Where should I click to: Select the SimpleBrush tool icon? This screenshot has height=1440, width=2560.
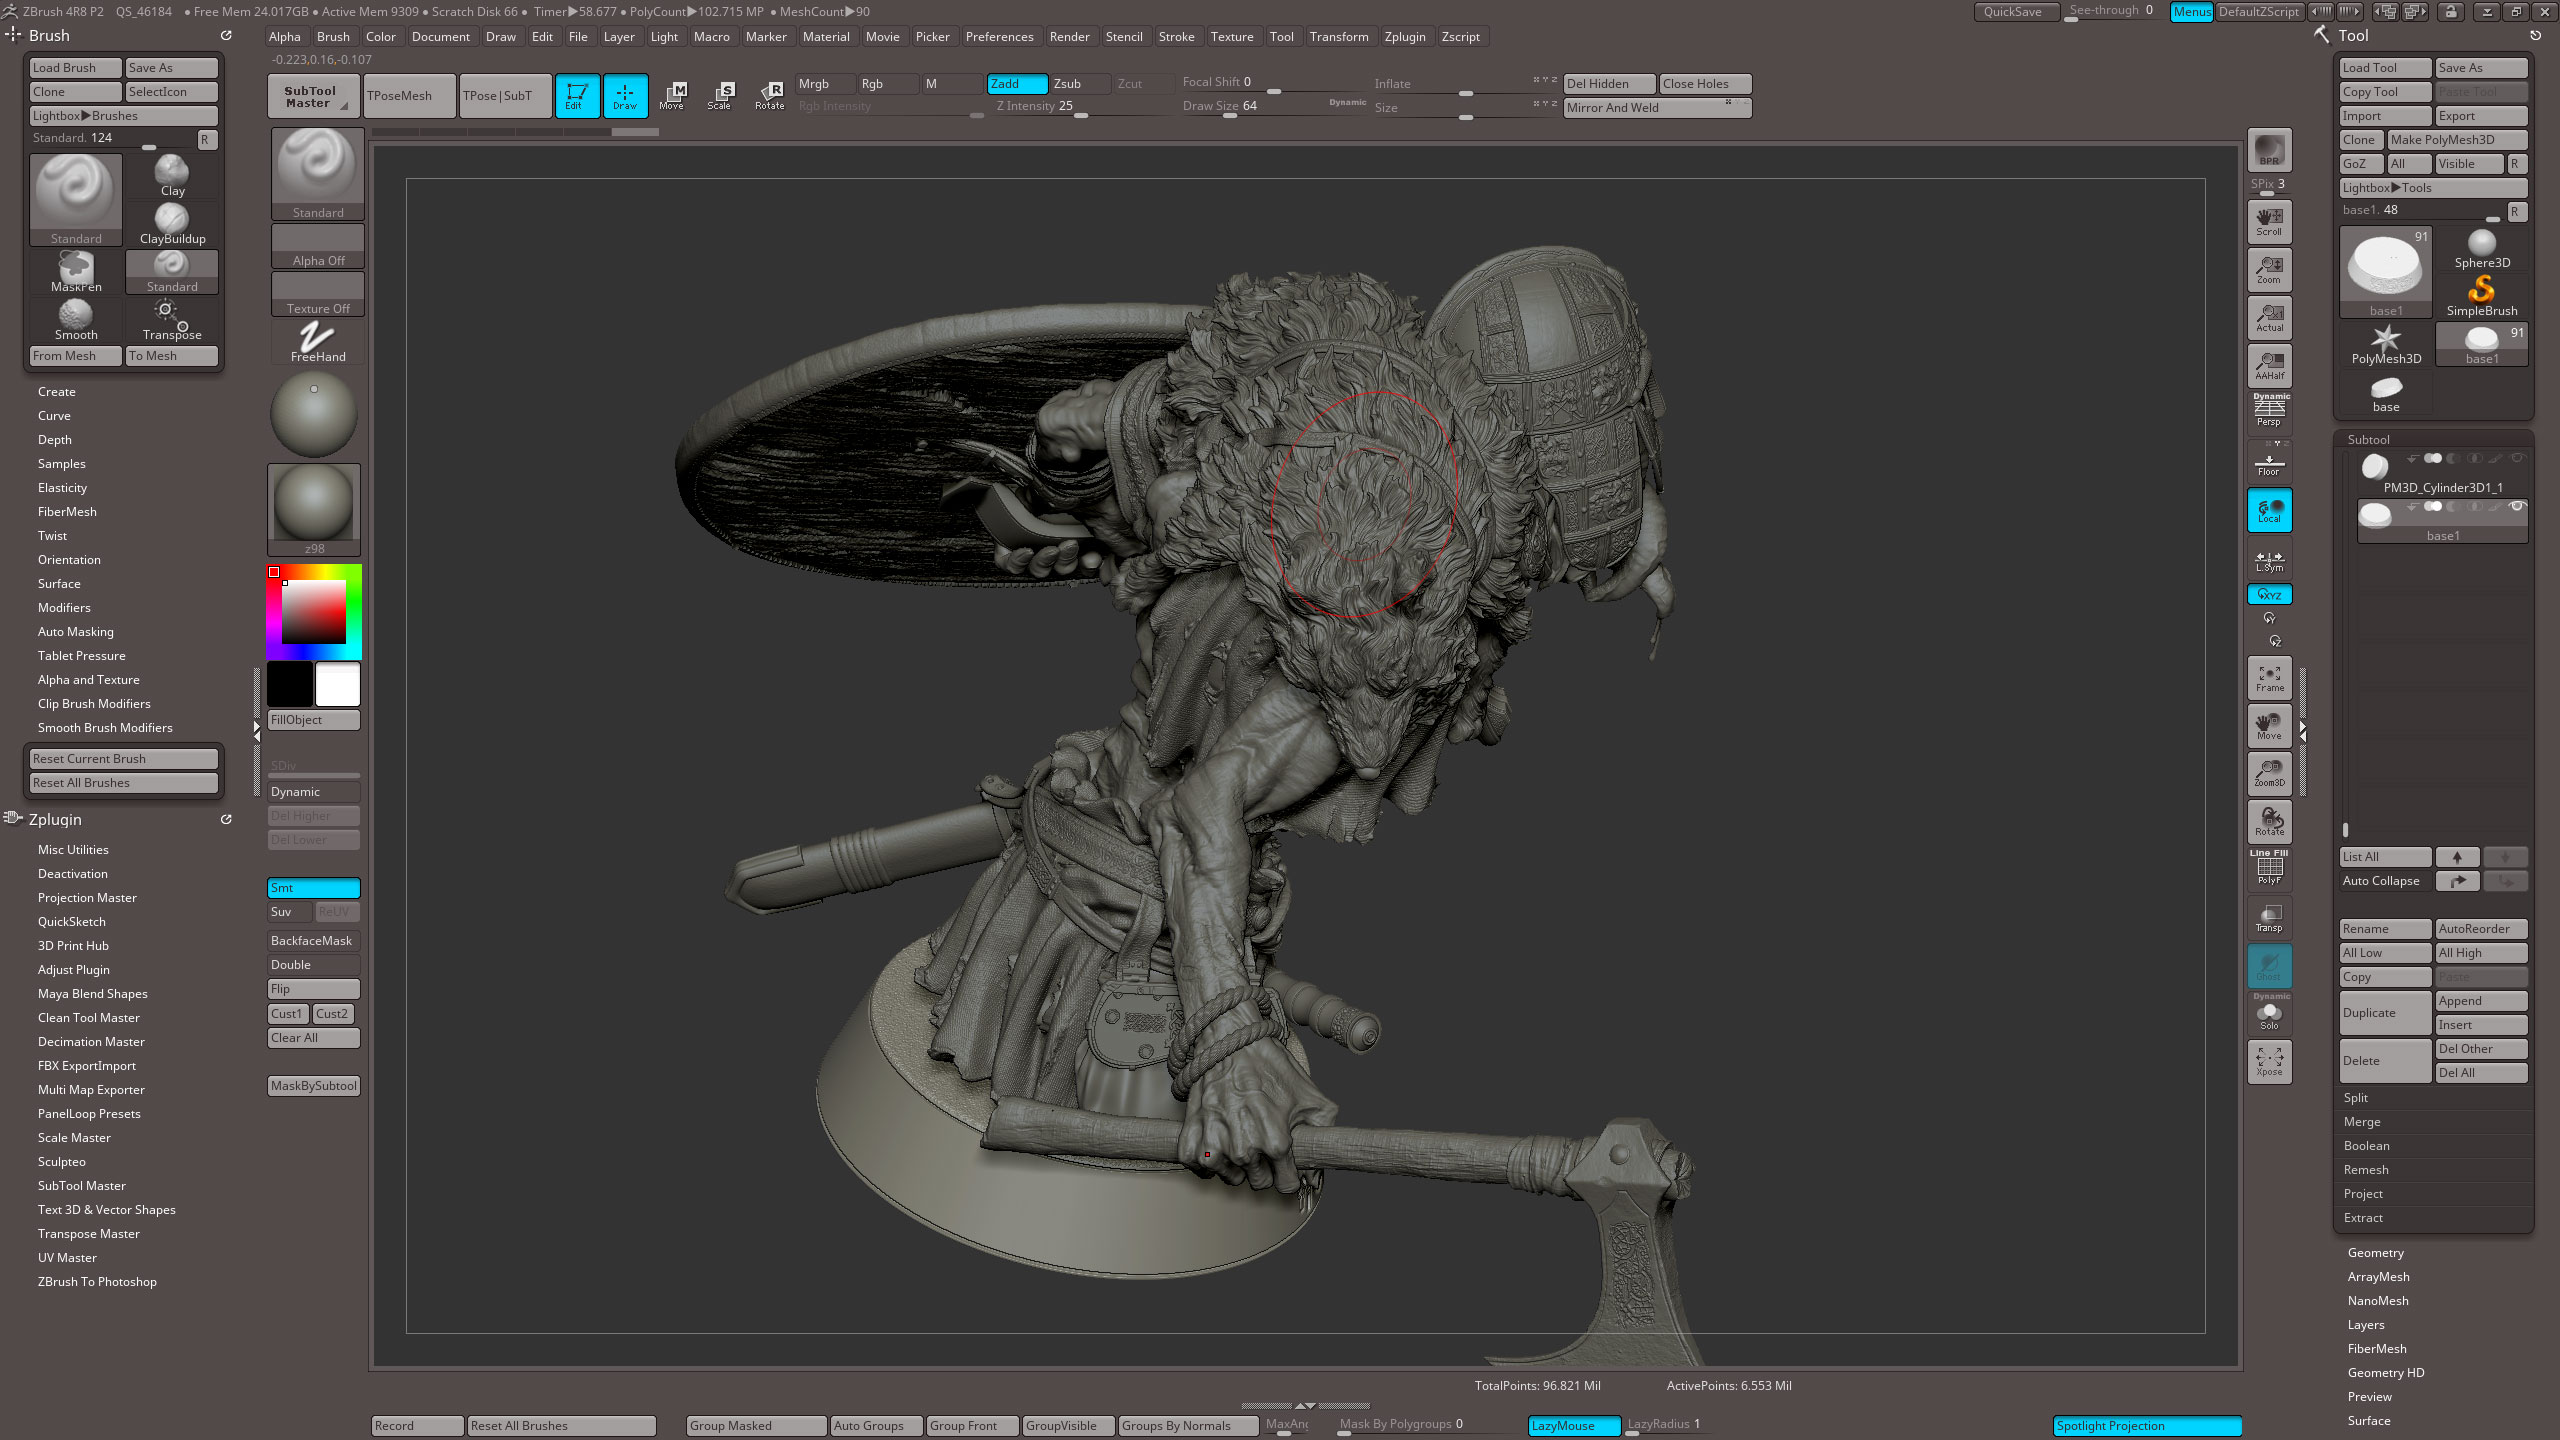2482,296
